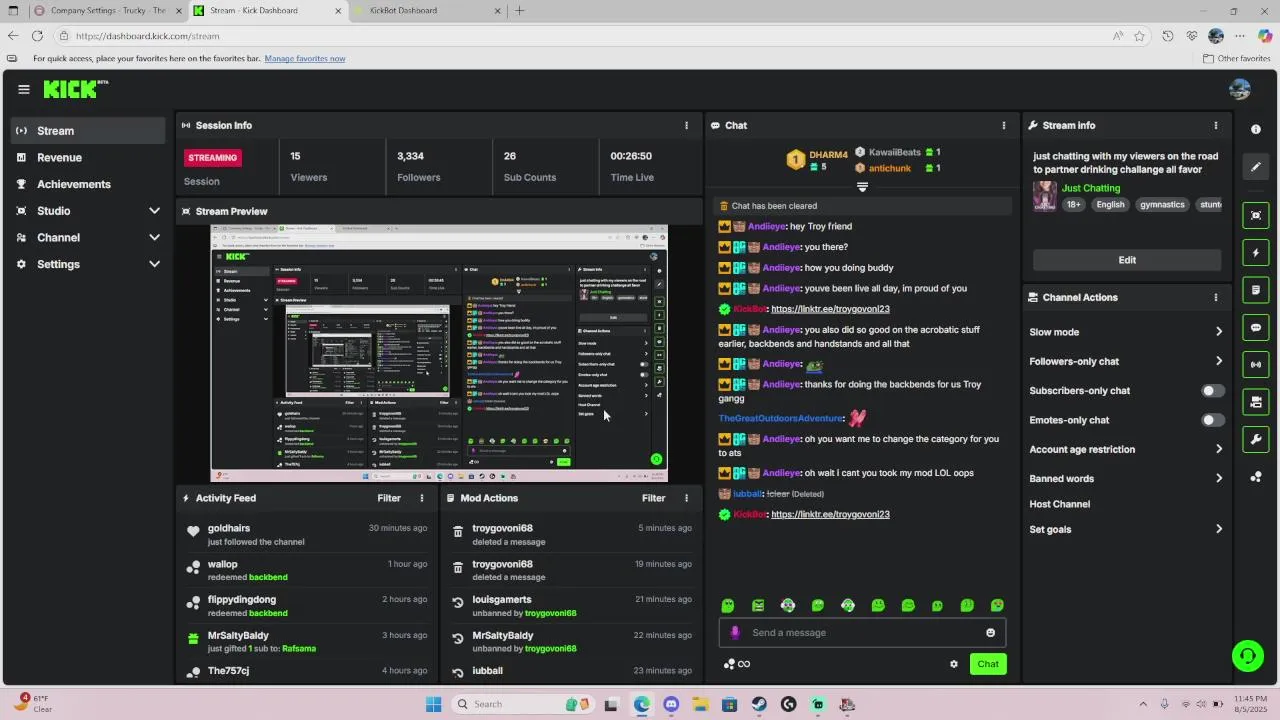Open Chat panel three-dot menu
The width and height of the screenshot is (1280, 720).
click(x=1004, y=126)
